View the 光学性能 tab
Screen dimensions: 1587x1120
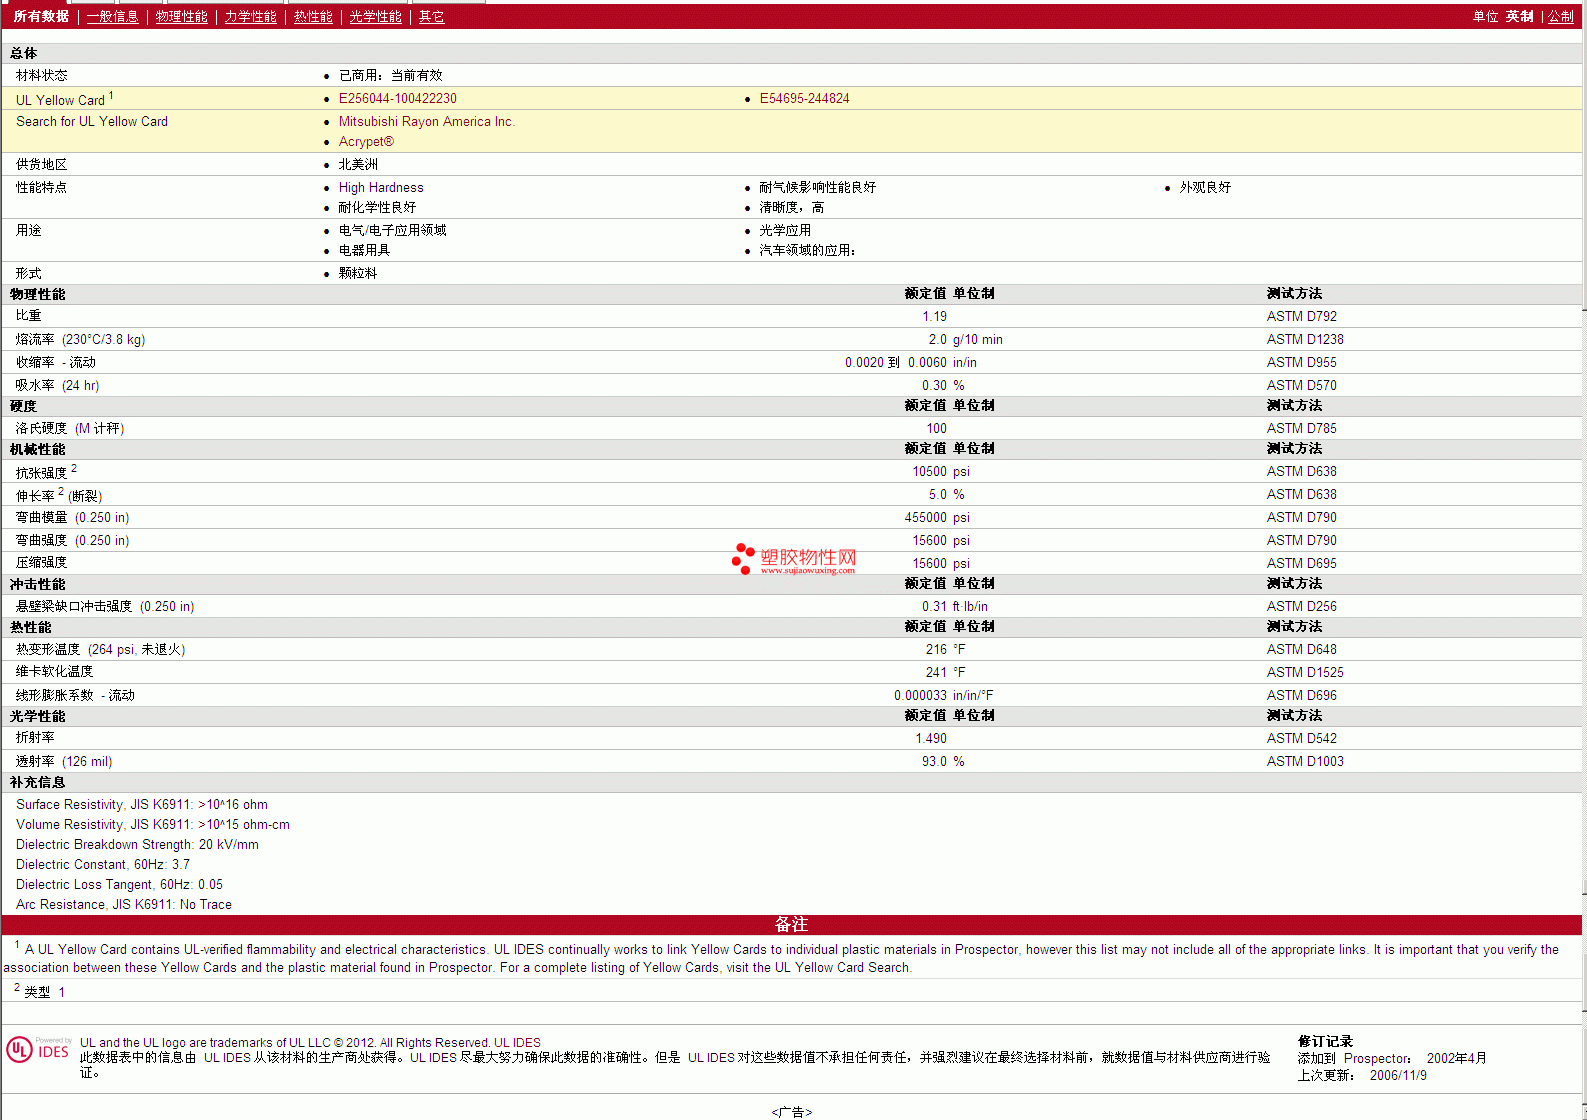click(375, 17)
